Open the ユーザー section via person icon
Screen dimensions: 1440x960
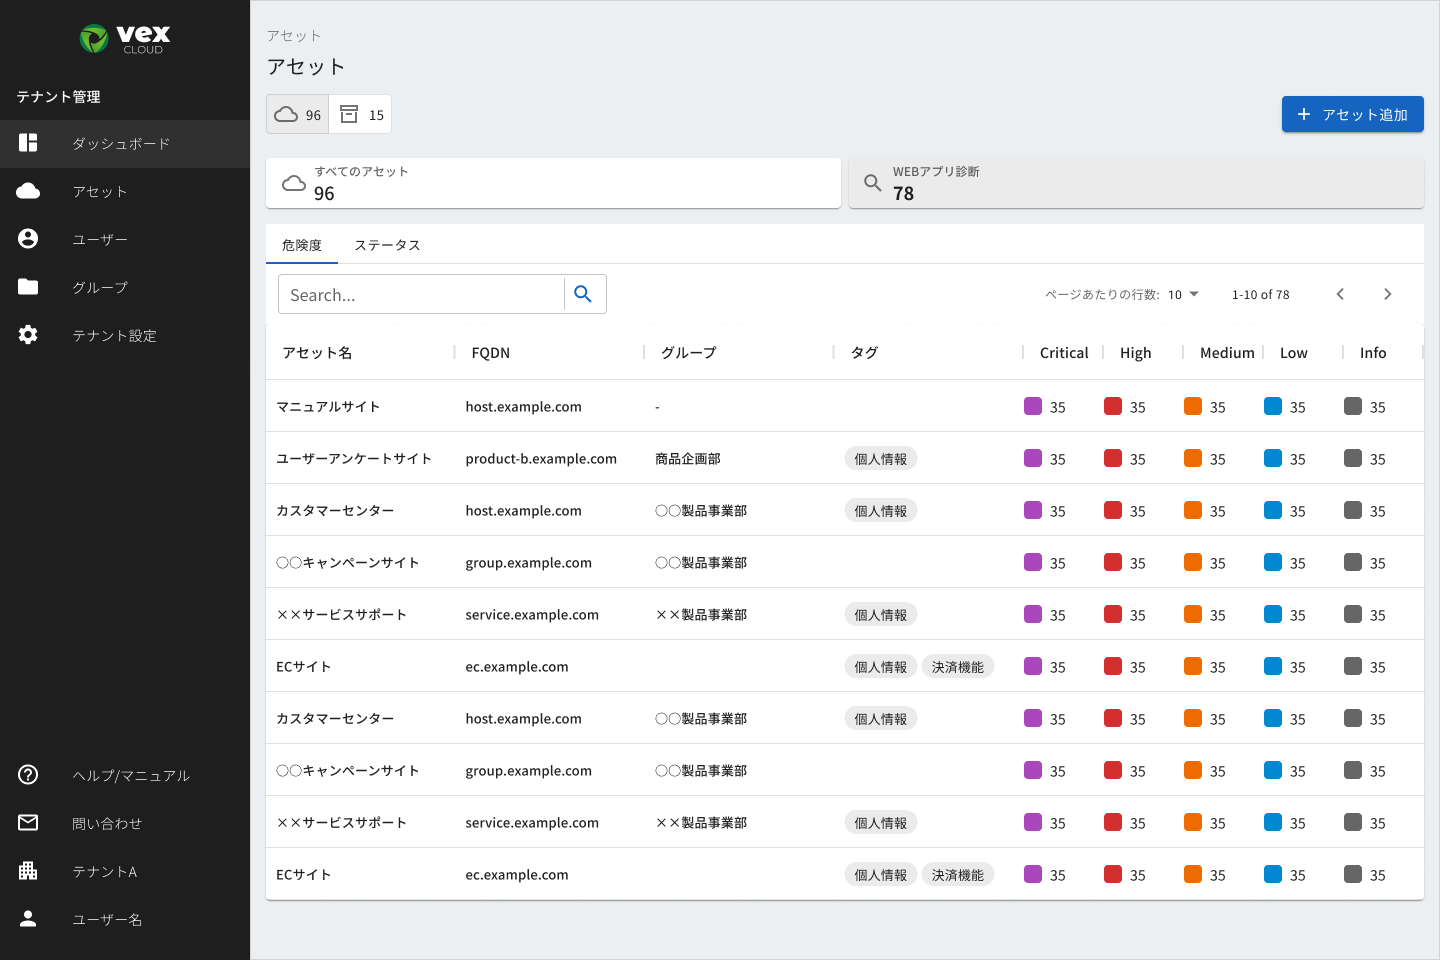click(x=28, y=239)
